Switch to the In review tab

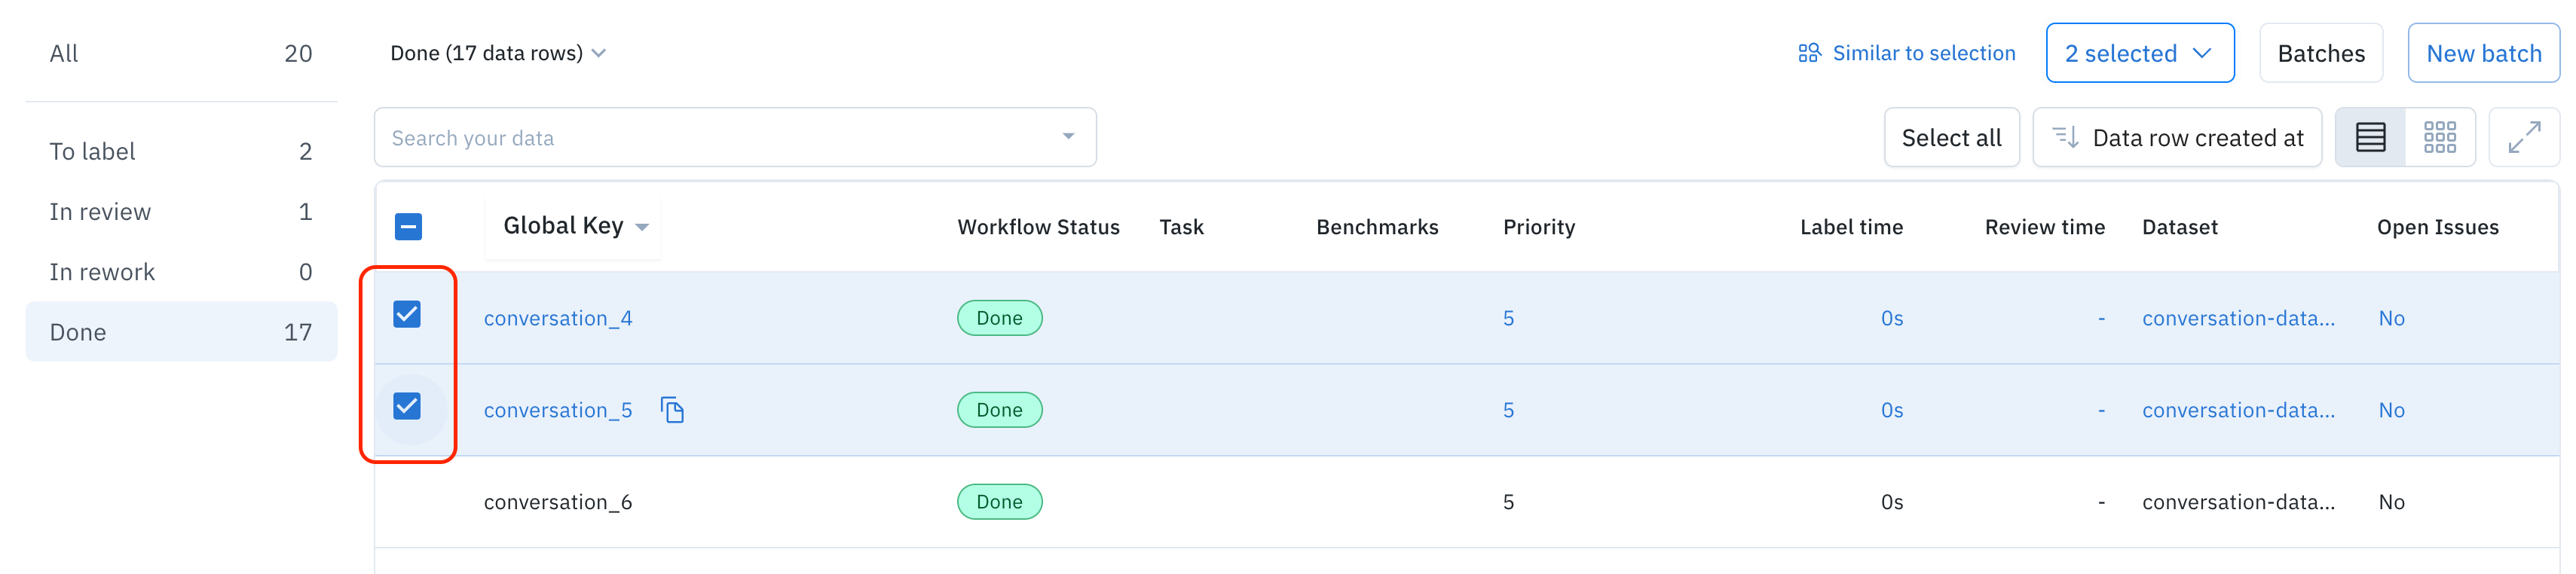pos(180,212)
